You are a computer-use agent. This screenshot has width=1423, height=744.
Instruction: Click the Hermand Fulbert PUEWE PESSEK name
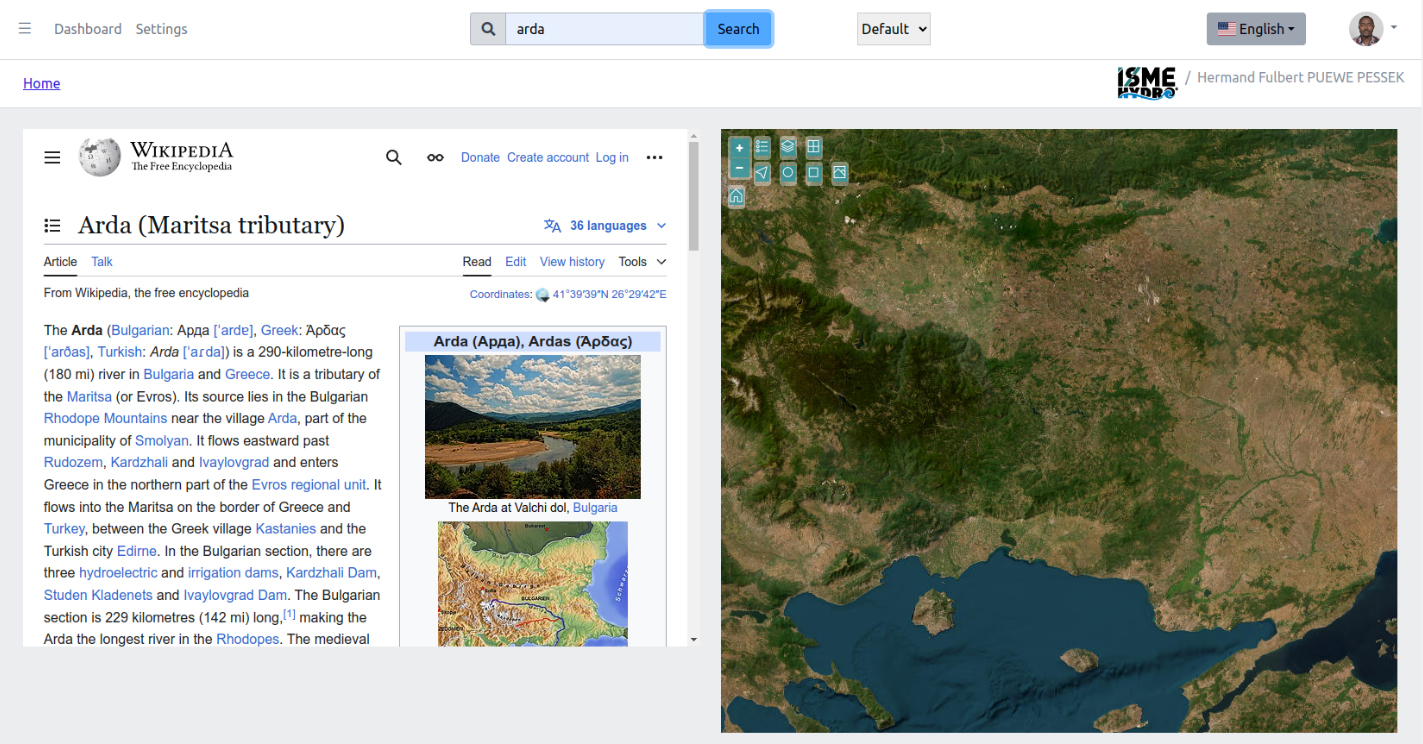[x=1300, y=77]
